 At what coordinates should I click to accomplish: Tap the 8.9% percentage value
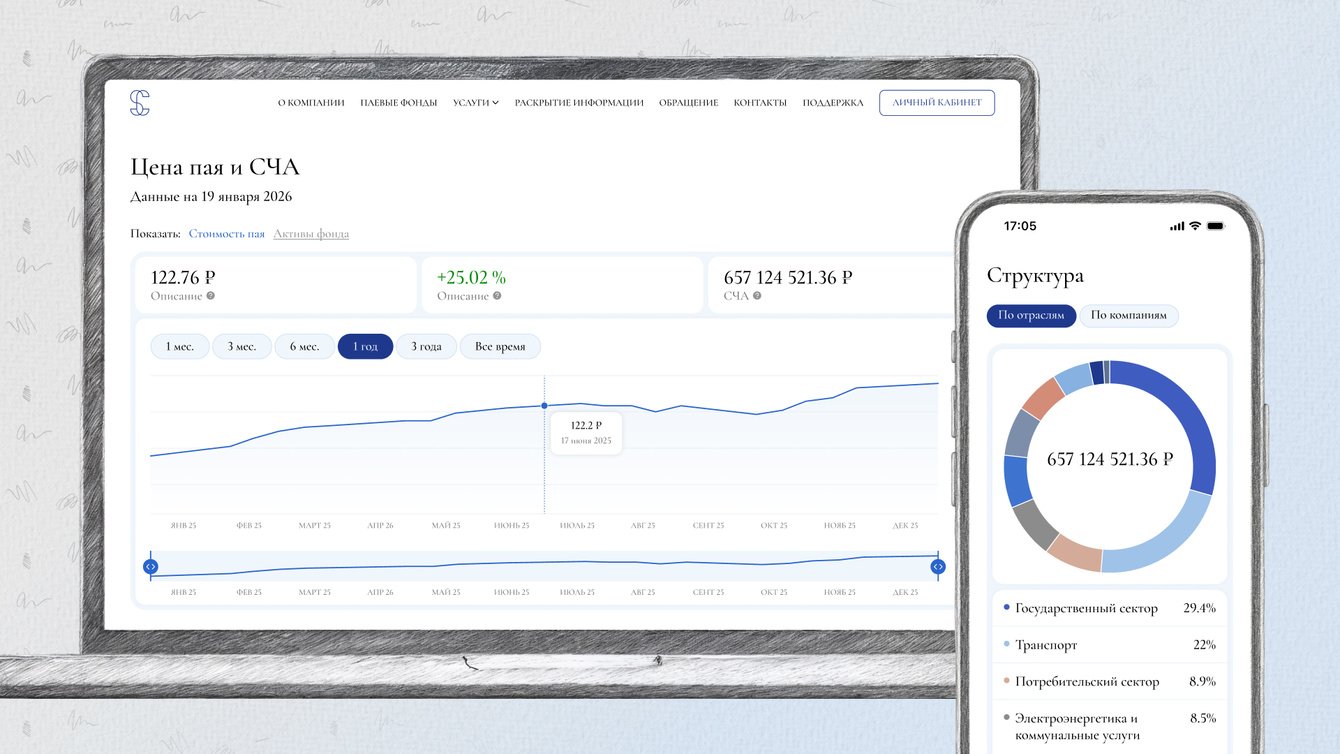(1202, 682)
